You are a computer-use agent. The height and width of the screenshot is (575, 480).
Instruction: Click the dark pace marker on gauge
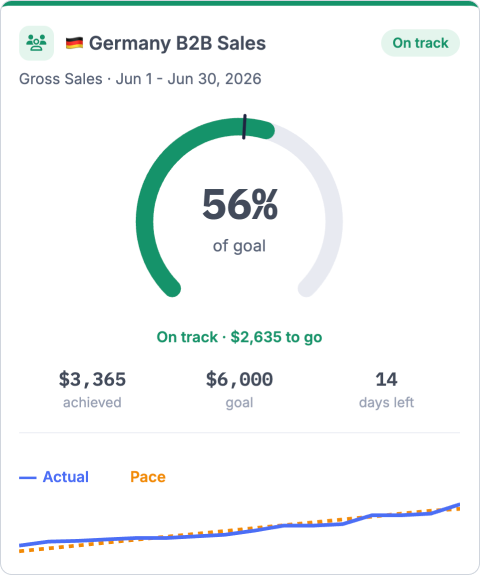pos(244,127)
